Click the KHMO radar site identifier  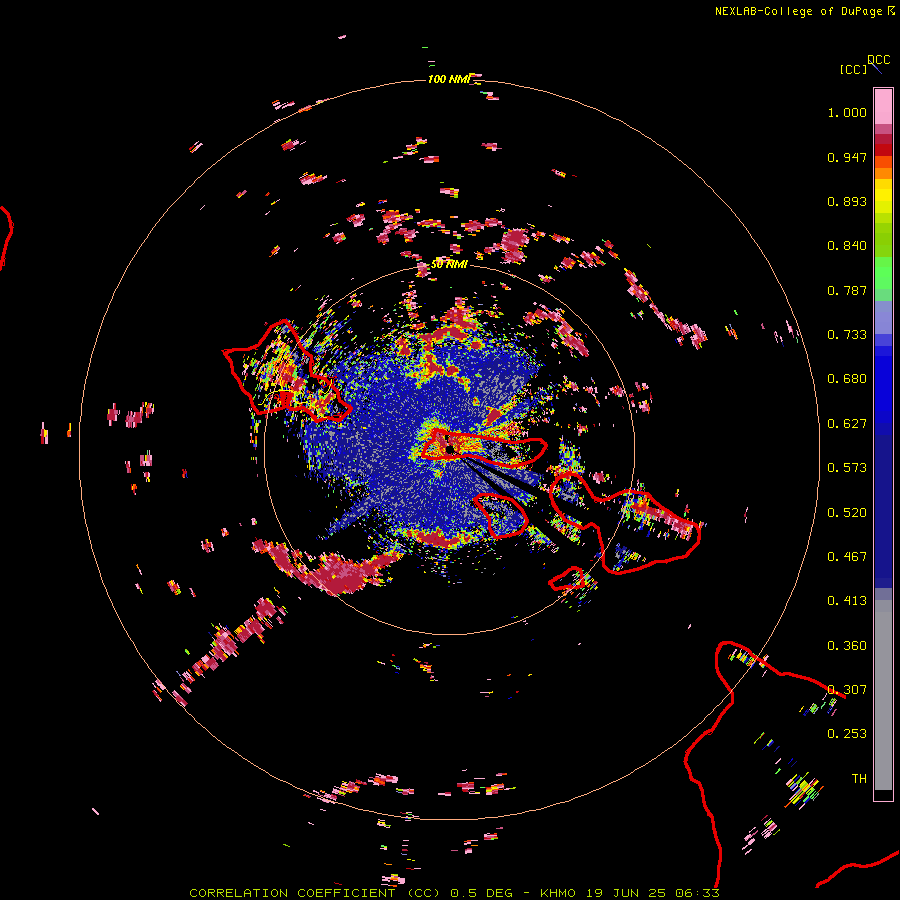point(558,893)
